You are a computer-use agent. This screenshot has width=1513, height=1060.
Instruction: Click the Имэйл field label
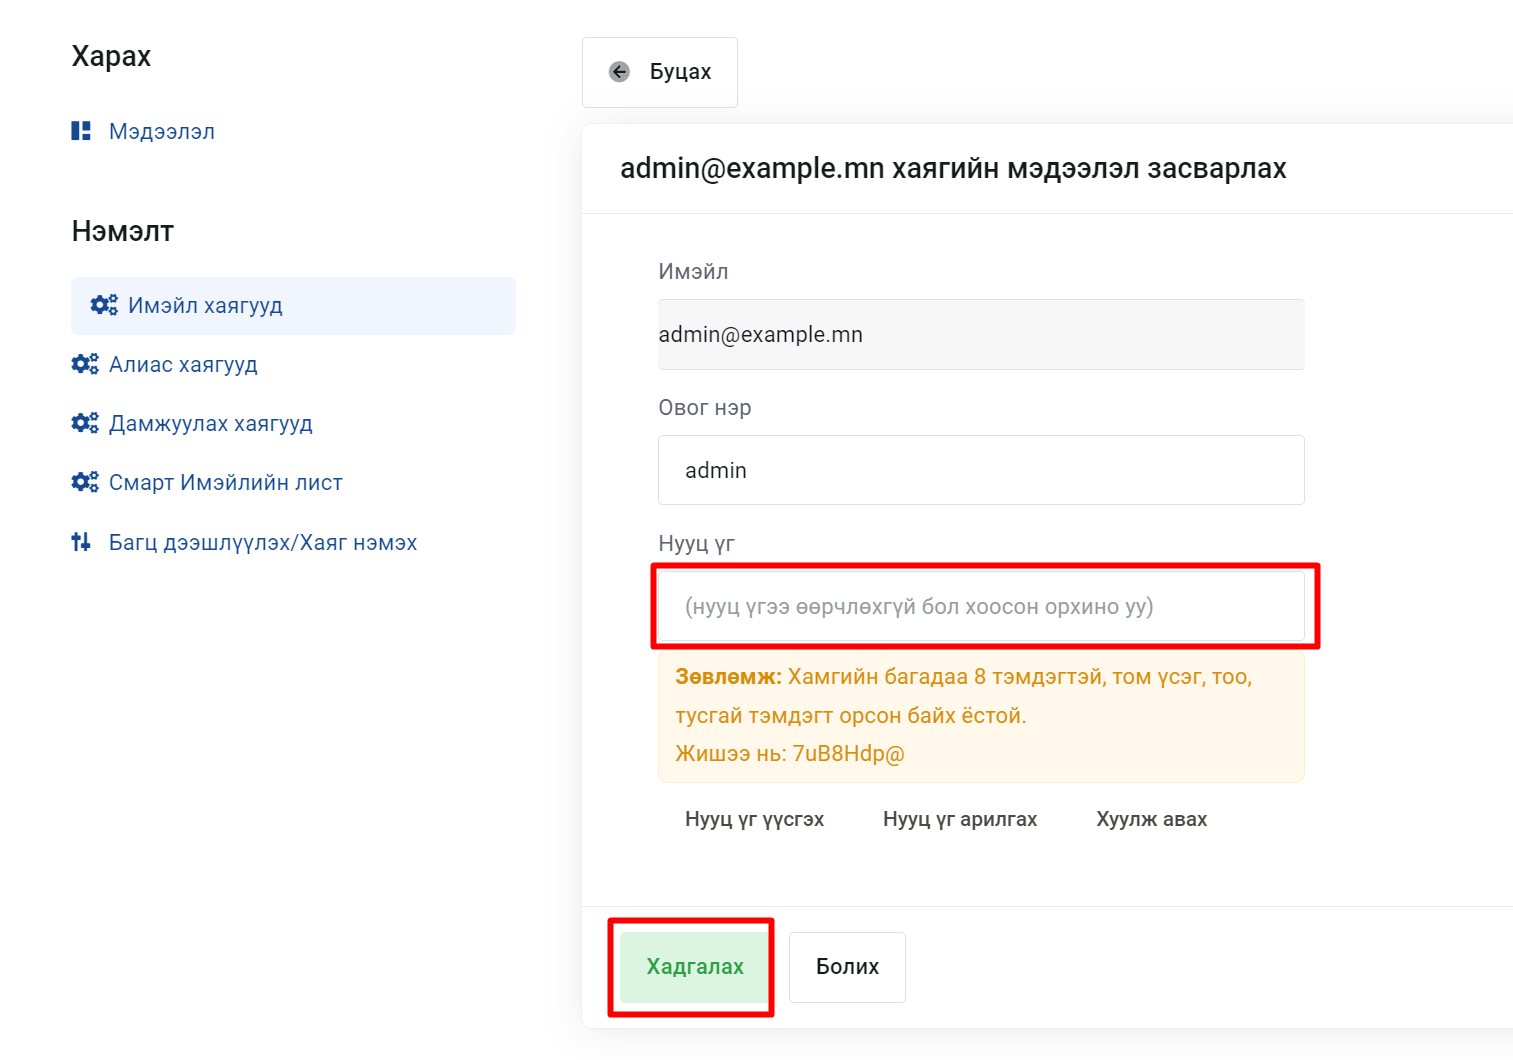pos(693,272)
